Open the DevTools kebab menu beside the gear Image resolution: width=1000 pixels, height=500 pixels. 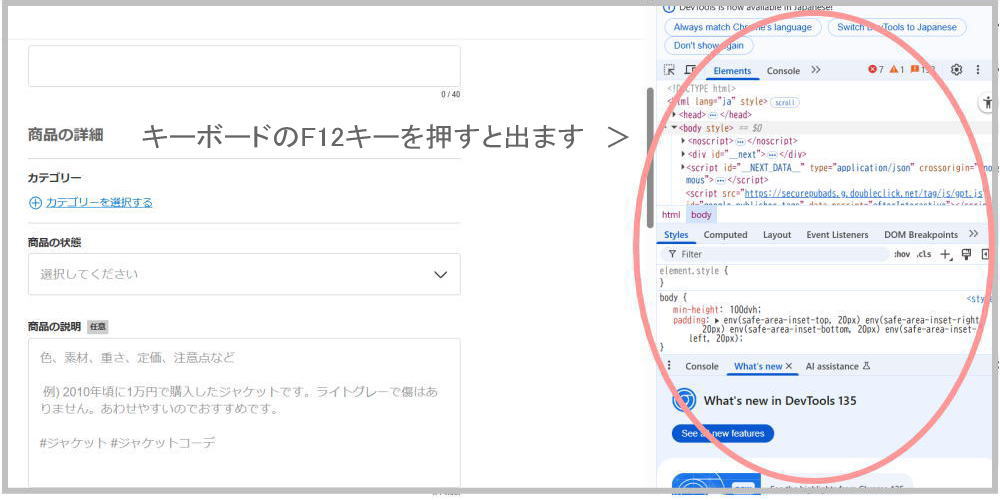(x=978, y=70)
